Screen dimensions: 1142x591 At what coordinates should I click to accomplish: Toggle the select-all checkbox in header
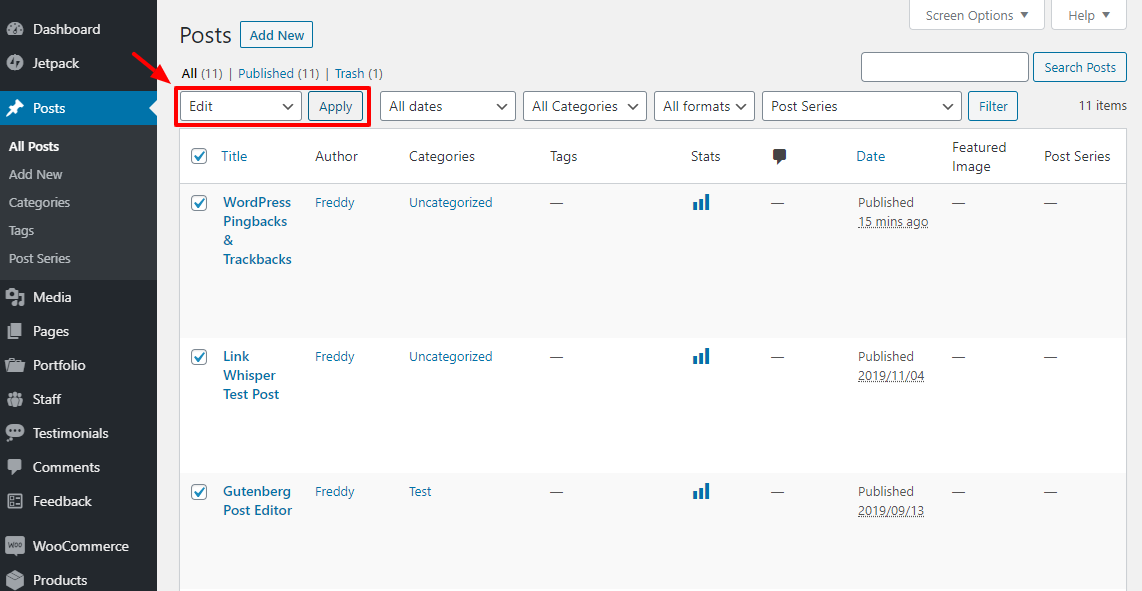click(x=199, y=156)
